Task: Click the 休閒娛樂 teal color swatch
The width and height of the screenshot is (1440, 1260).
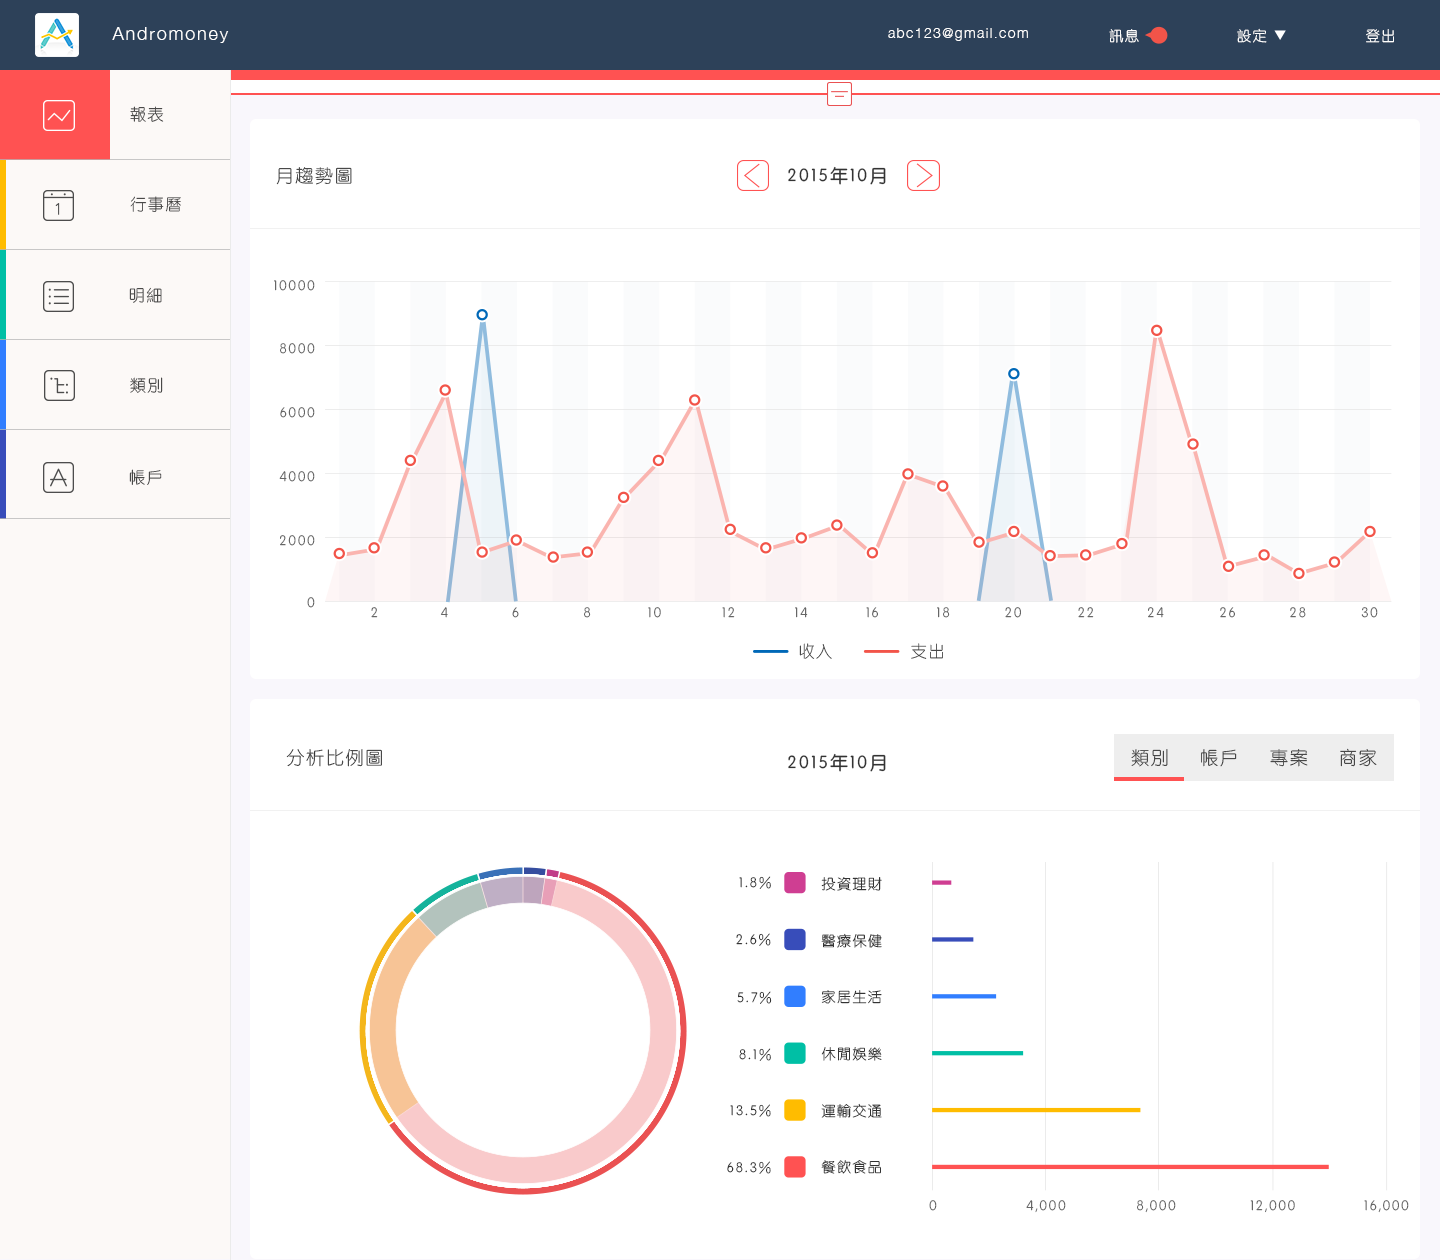Action: coord(795,1053)
